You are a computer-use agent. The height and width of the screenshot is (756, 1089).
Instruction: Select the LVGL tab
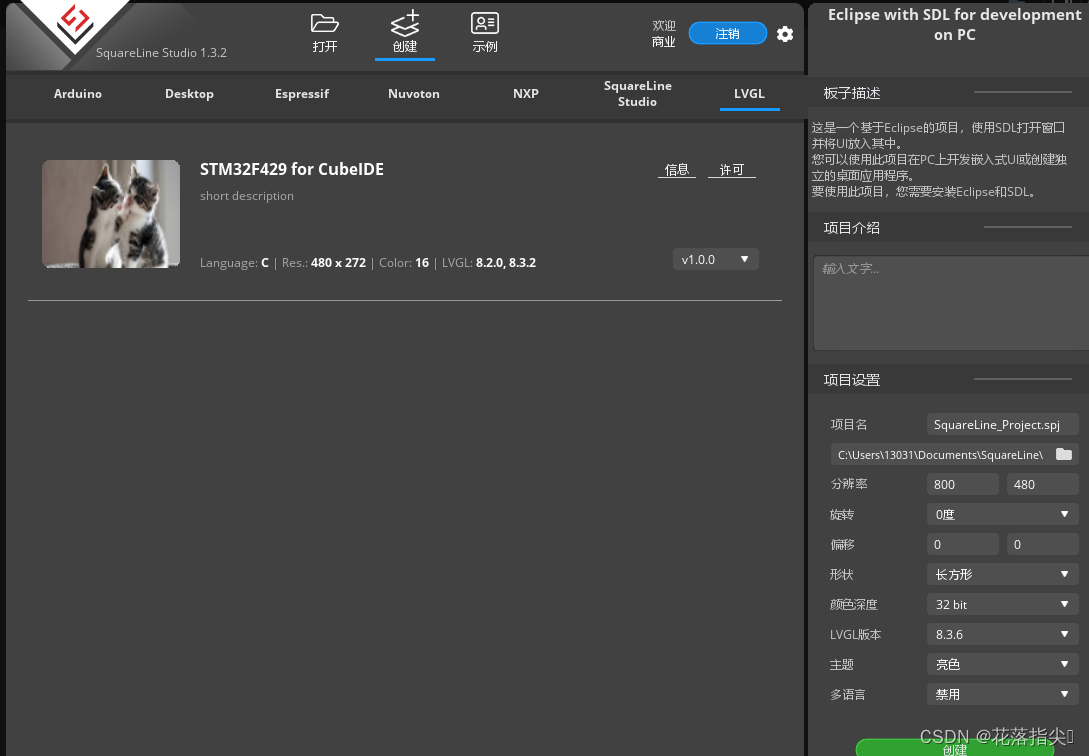click(749, 94)
